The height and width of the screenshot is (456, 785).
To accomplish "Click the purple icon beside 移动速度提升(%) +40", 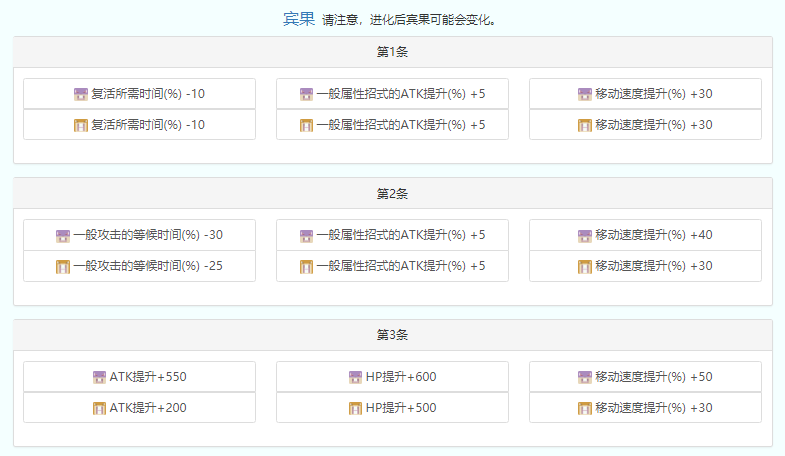I will (x=584, y=236).
